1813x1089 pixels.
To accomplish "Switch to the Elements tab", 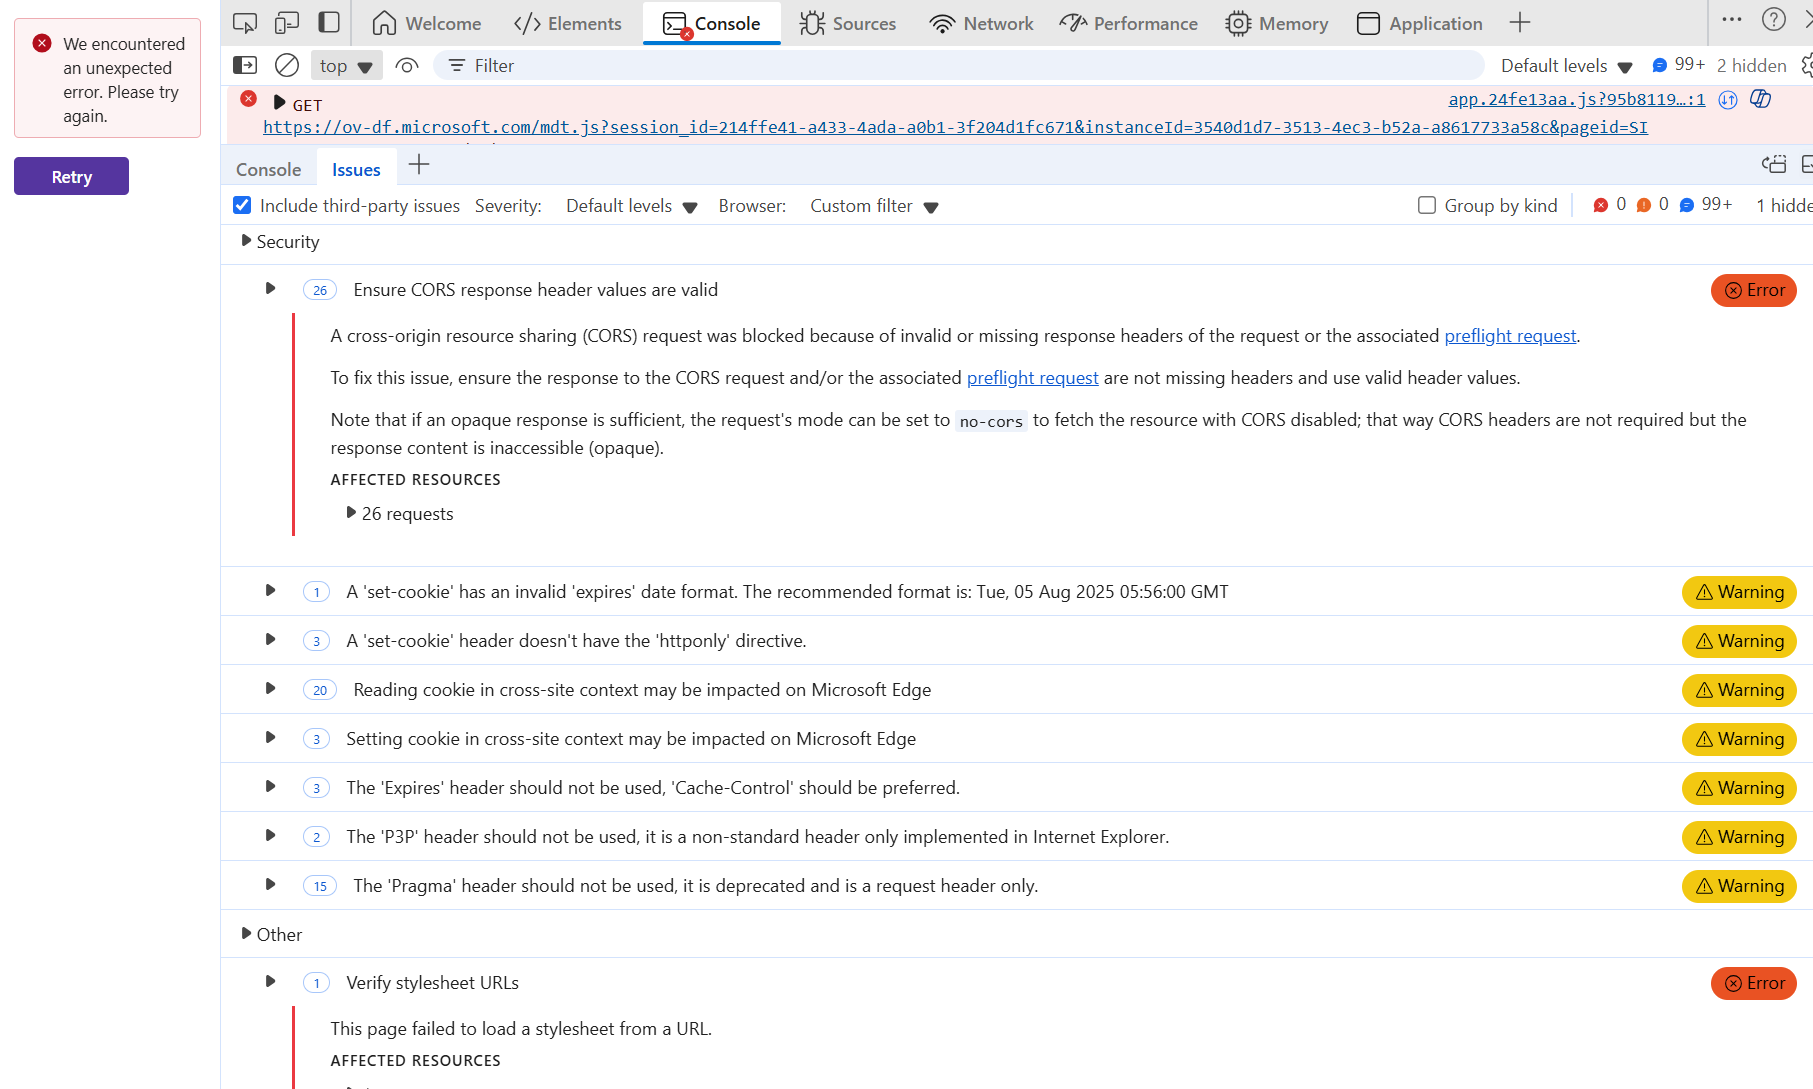I will [x=567, y=23].
